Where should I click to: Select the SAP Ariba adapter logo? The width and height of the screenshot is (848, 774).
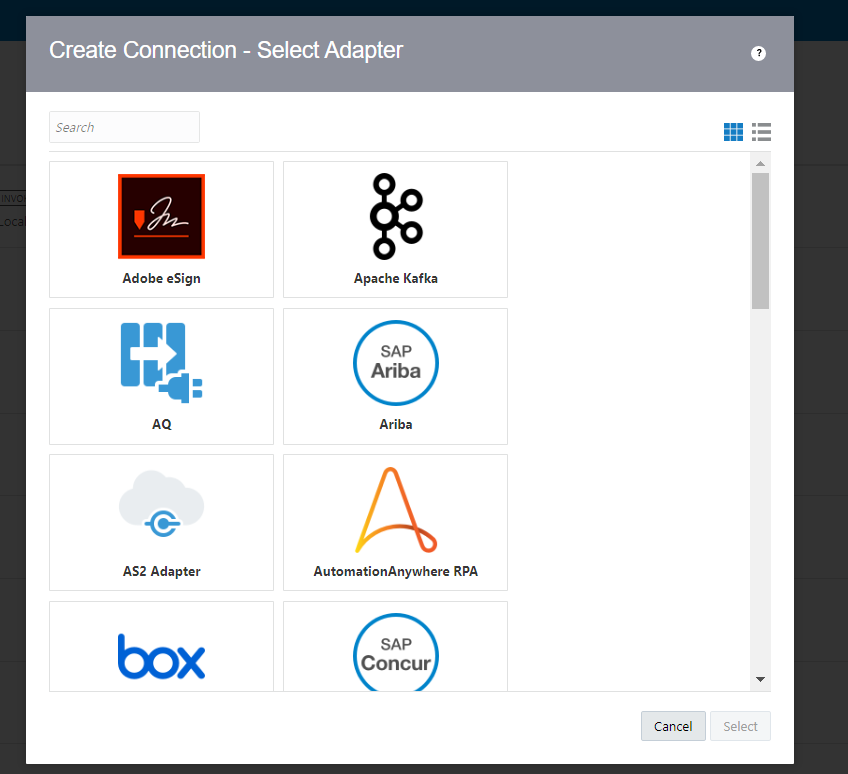[396, 362]
